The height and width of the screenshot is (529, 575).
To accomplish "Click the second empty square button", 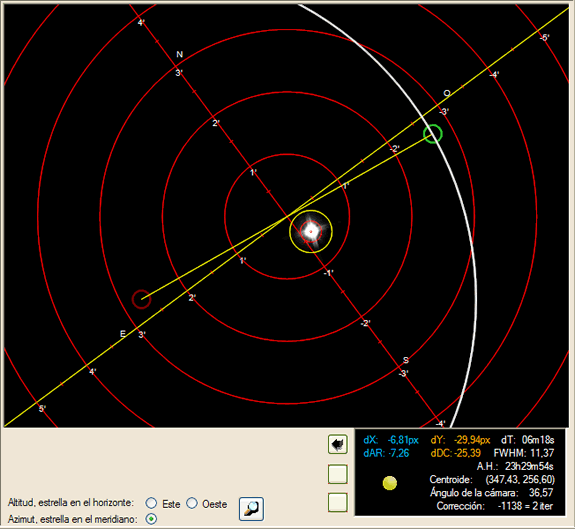I will [337, 502].
